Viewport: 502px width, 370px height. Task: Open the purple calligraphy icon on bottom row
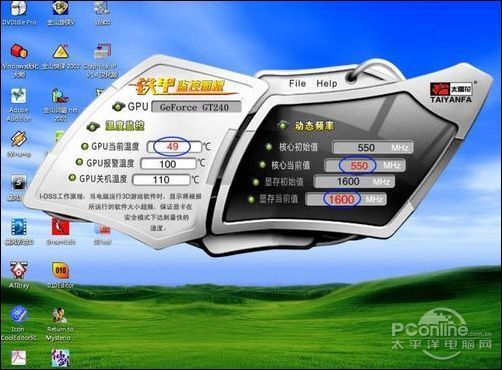tap(60, 358)
